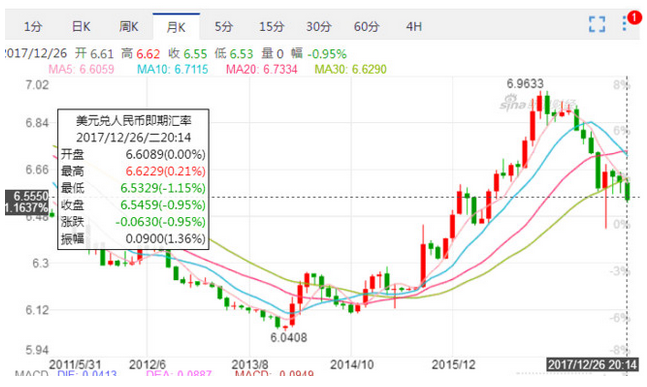Expand chart to fullscreen
This screenshot has height=387, width=647.
point(597,24)
